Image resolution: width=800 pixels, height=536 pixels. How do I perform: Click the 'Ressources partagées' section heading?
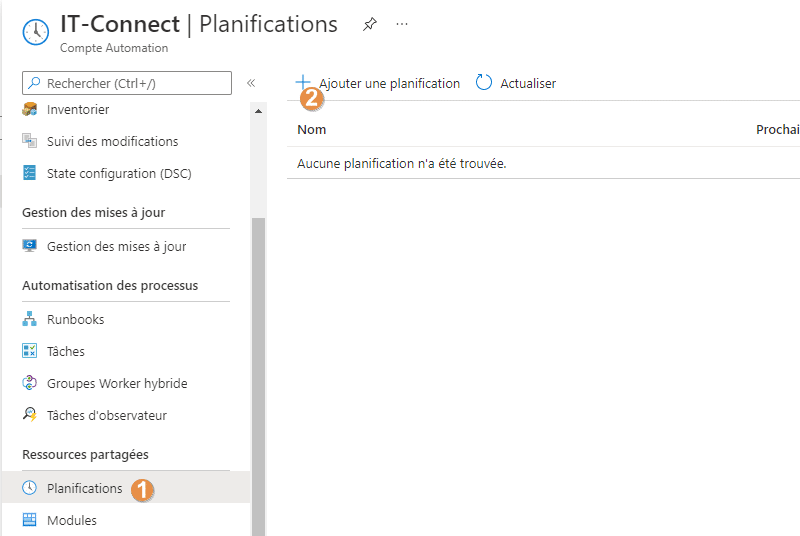tap(86, 454)
